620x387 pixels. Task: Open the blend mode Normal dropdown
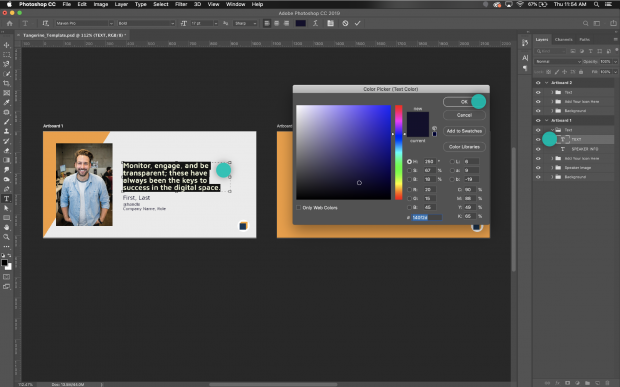tap(558, 62)
